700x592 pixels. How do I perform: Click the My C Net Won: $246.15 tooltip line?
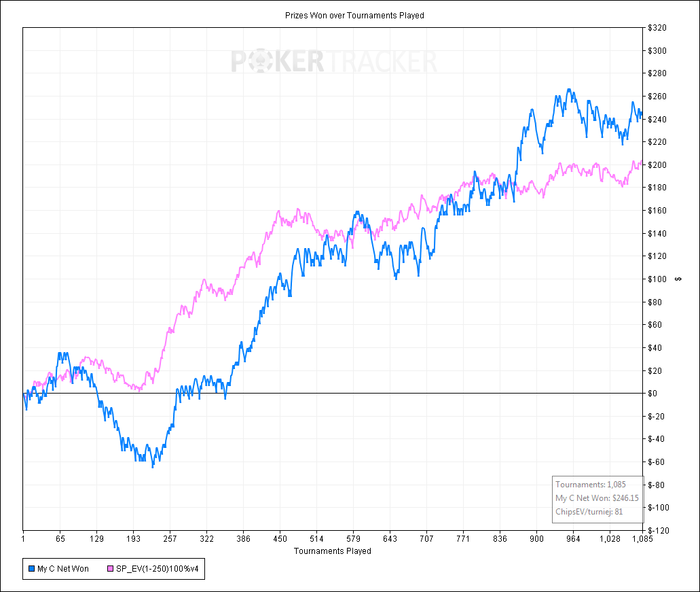(x=597, y=498)
